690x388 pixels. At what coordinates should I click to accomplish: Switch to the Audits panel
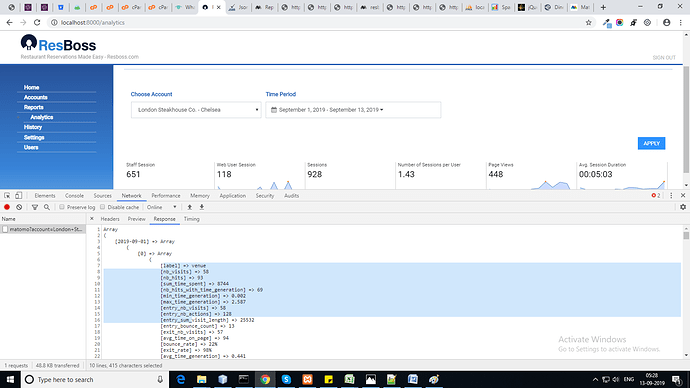(291, 195)
